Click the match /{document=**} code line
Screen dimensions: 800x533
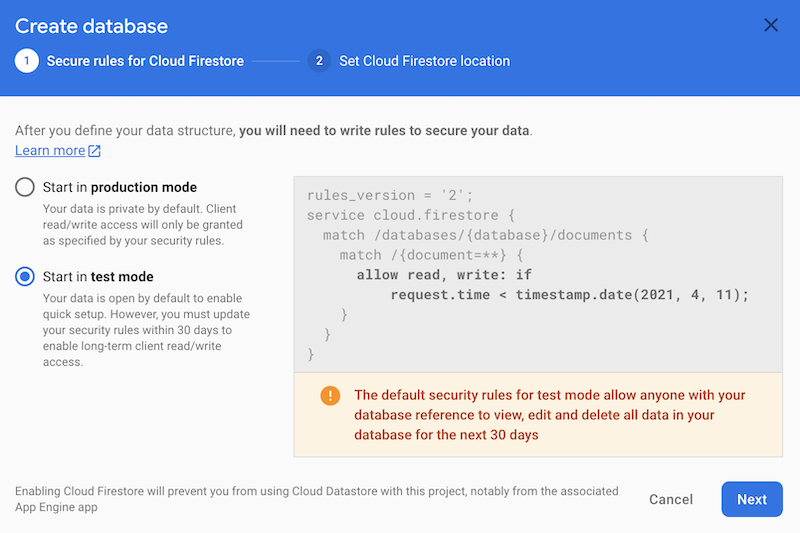point(432,255)
